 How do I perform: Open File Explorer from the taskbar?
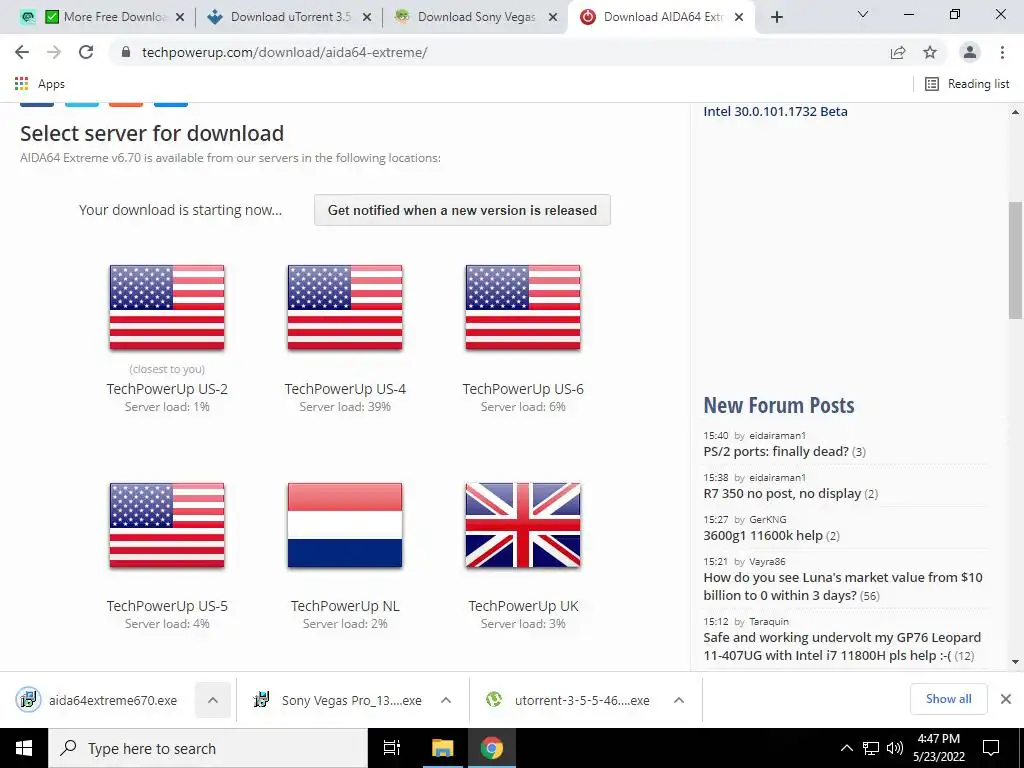click(x=442, y=748)
